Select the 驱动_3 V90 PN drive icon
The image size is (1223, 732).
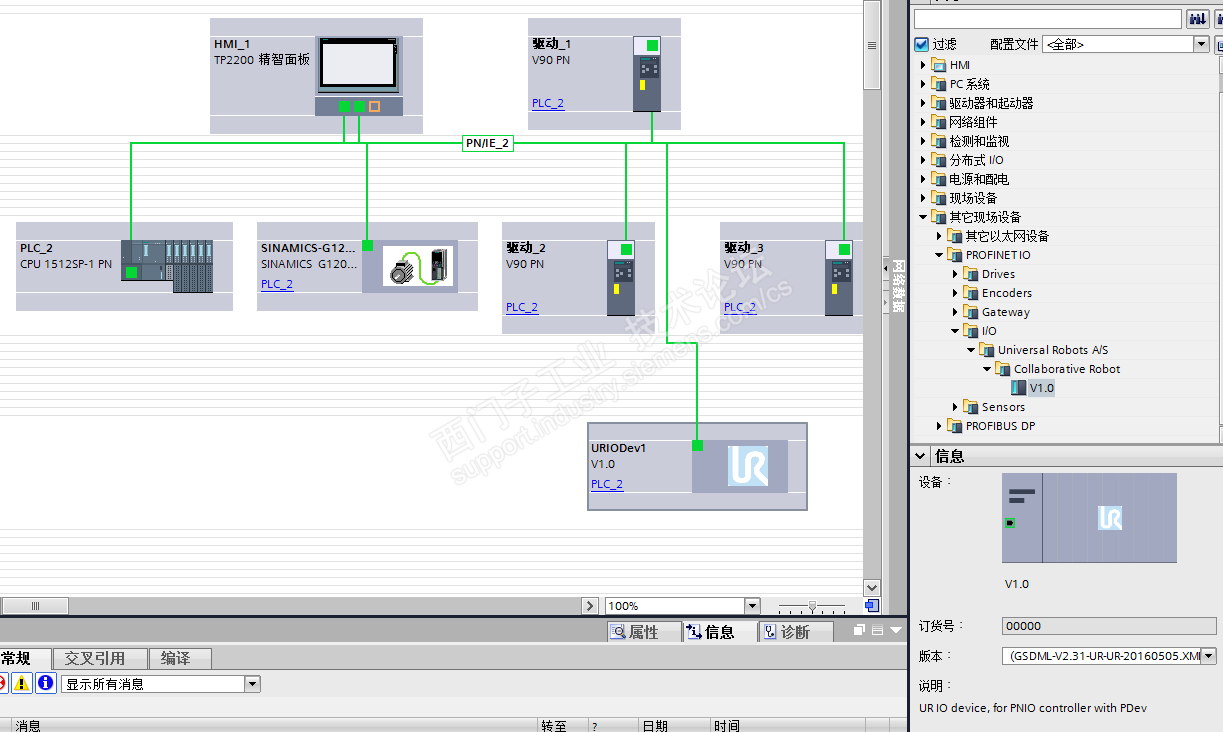pos(839,278)
